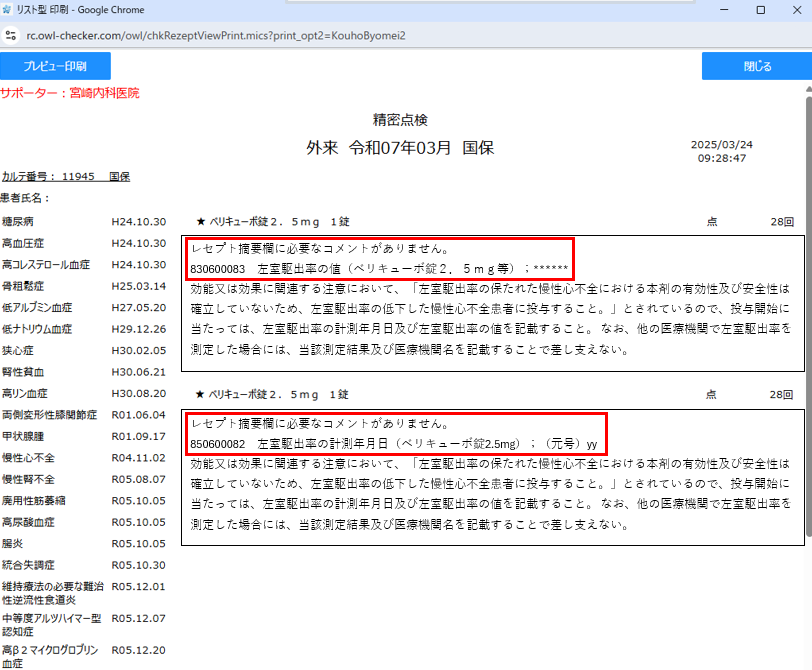This screenshot has height=670, width=812.
Task: Click the カルテ番号：11945 国保 text
Action: (x=66, y=177)
